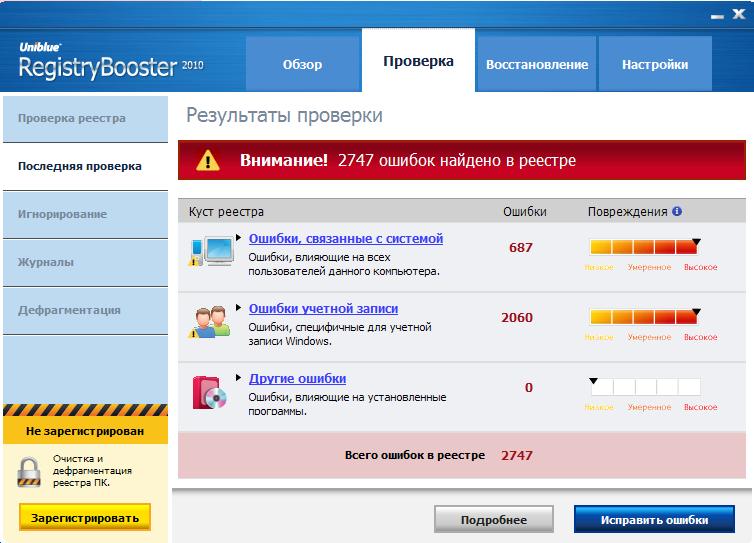Screen dimensions: 754x543
Task: Expand the Другие ошибки arrow
Action: pyautogui.click(x=239, y=378)
